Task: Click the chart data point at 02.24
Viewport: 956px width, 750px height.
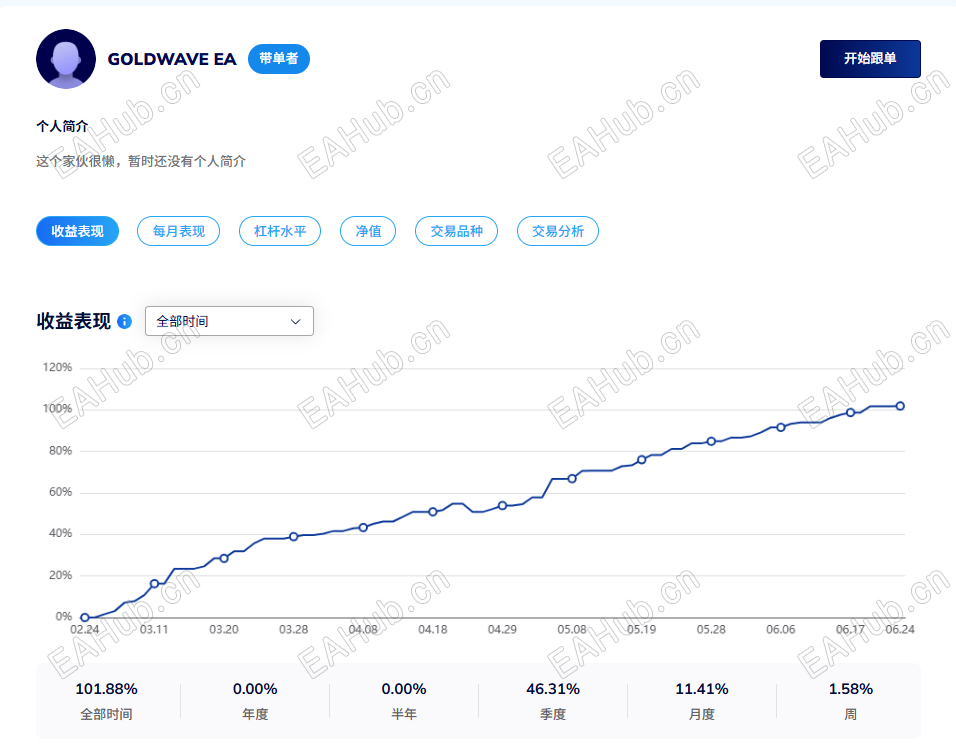Action: (85, 618)
